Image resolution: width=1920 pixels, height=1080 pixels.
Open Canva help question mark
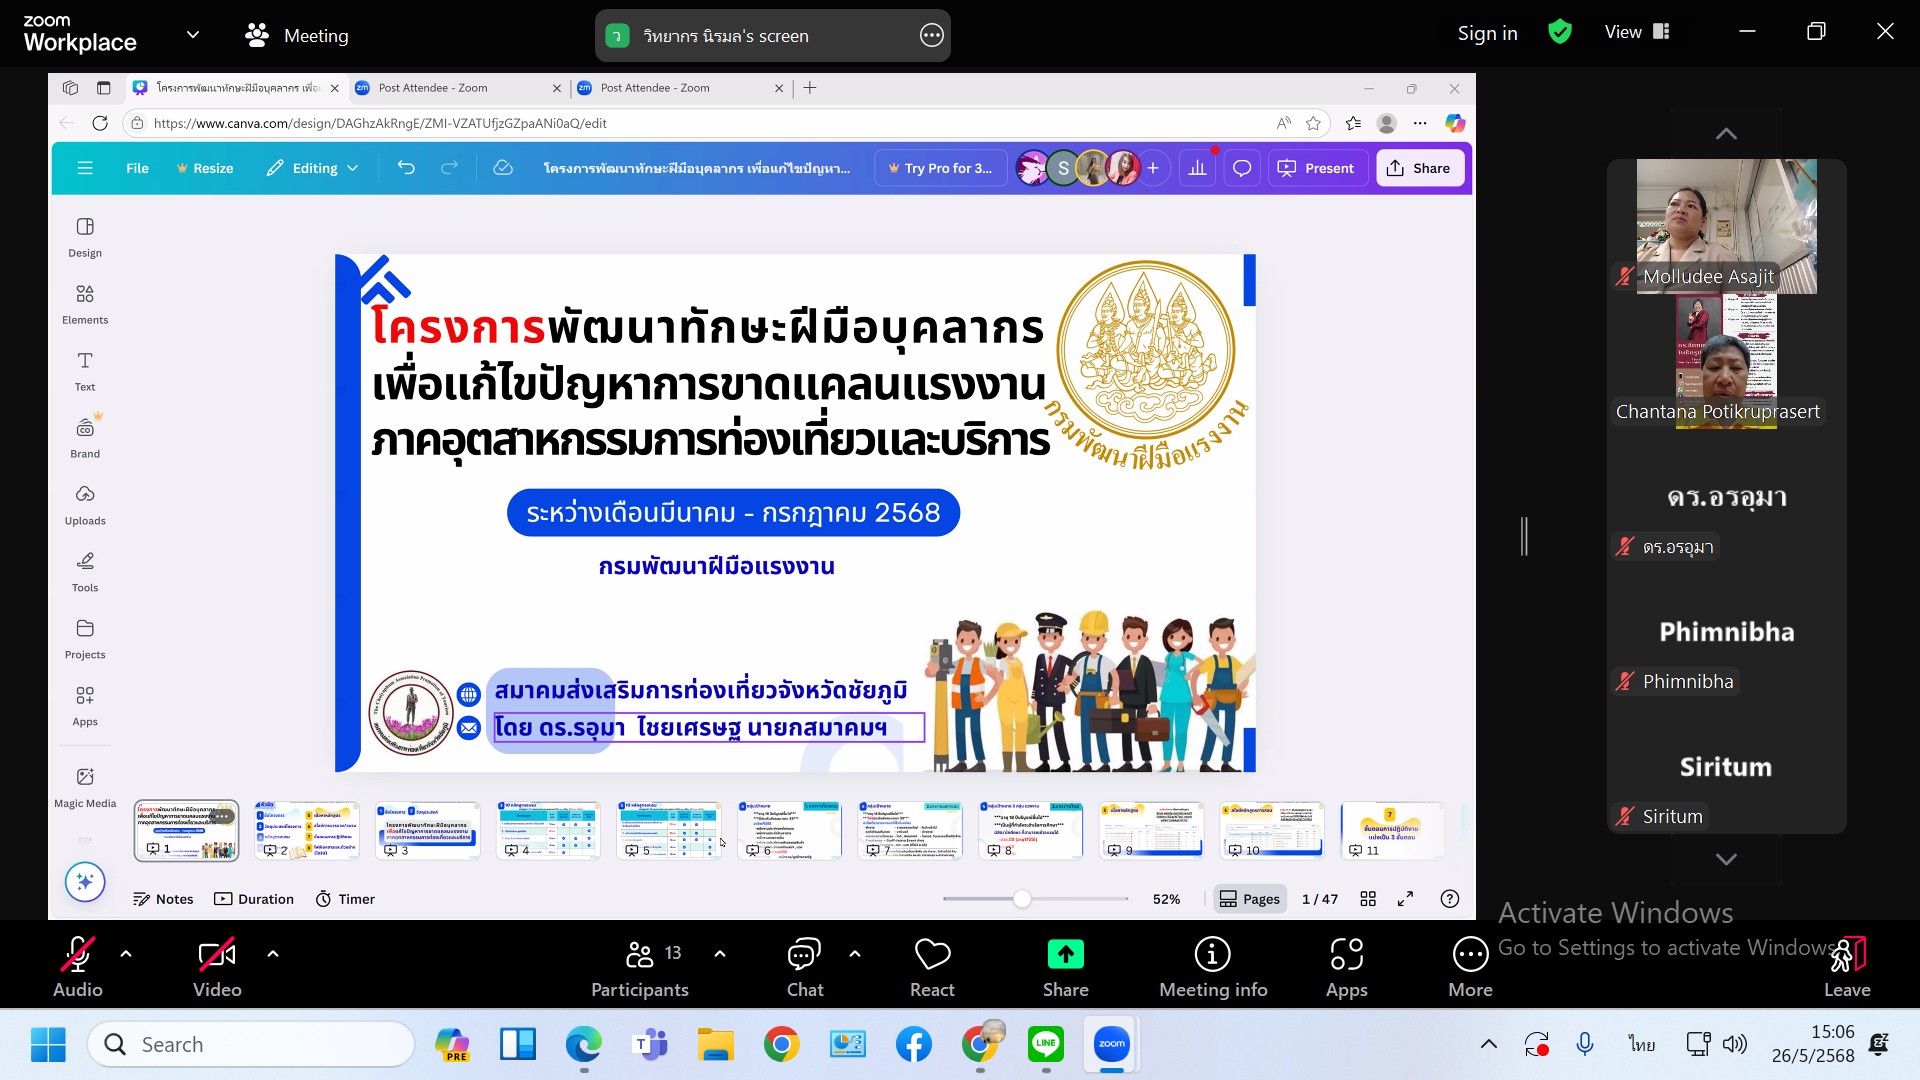1450,899
